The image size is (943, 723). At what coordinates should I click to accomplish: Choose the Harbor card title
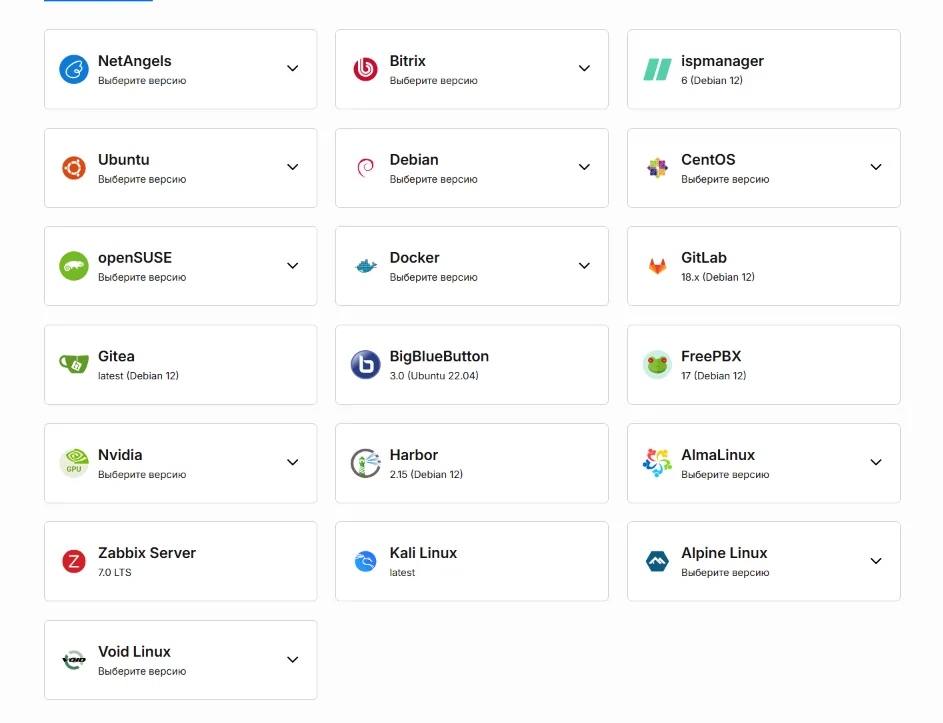click(x=414, y=455)
